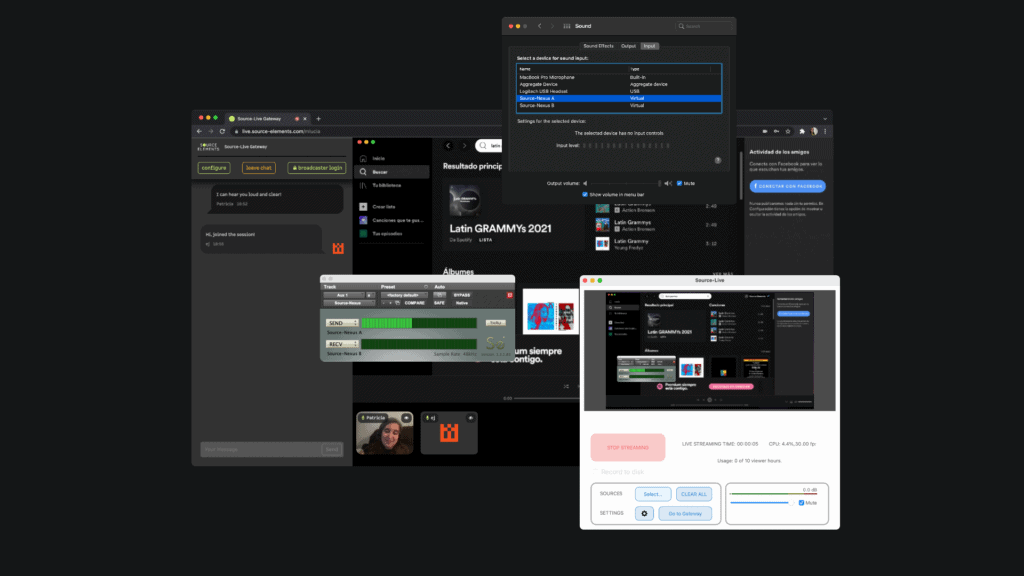Image resolution: width=1024 pixels, height=576 pixels.
Task: Toggle Mute checkbox in Sound window
Action: 679,184
